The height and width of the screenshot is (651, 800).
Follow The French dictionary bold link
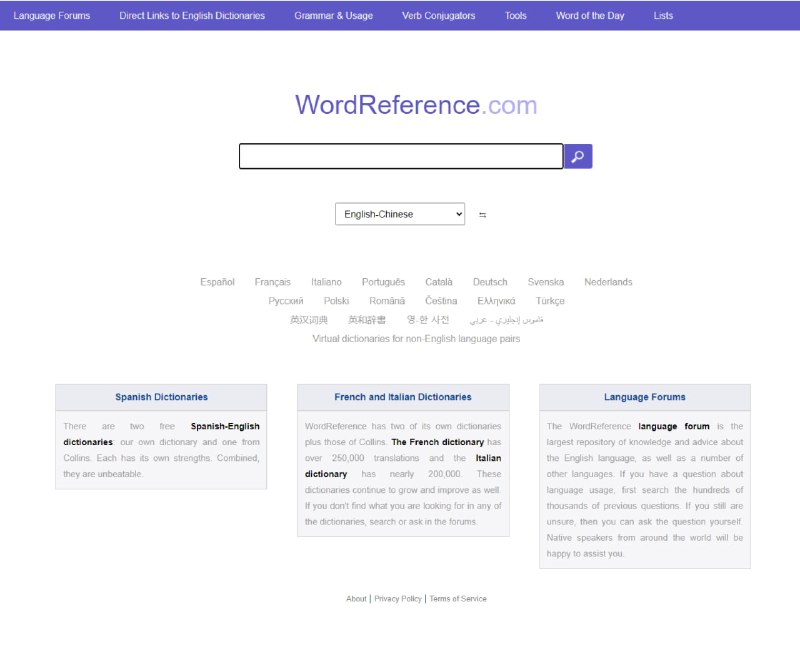click(437, 442)
